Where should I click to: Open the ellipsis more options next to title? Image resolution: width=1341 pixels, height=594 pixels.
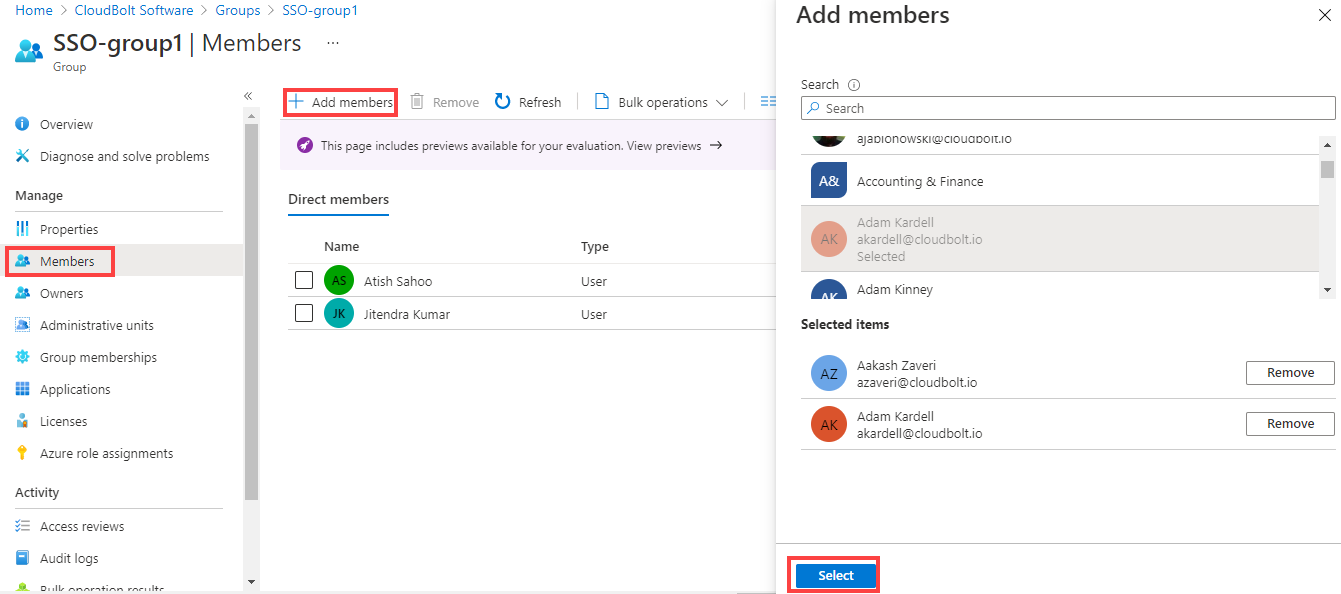[x=333, y=44]
